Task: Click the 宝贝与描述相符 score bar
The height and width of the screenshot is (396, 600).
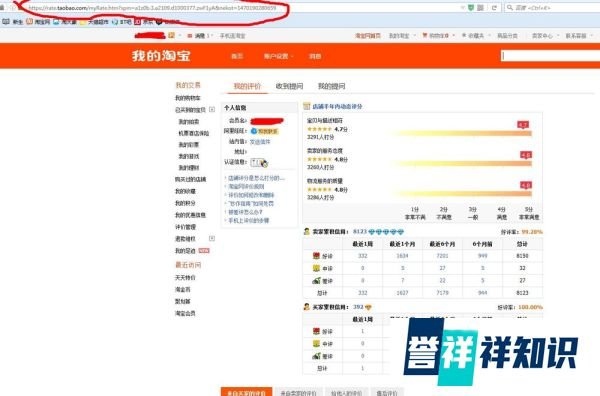Action: coord(461,133)
